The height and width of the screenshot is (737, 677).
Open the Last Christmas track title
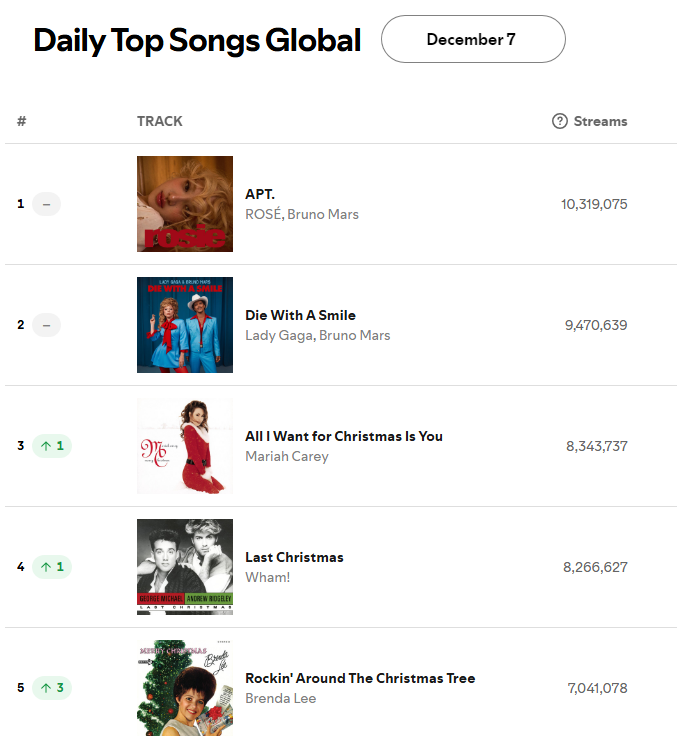coord(294,557)
